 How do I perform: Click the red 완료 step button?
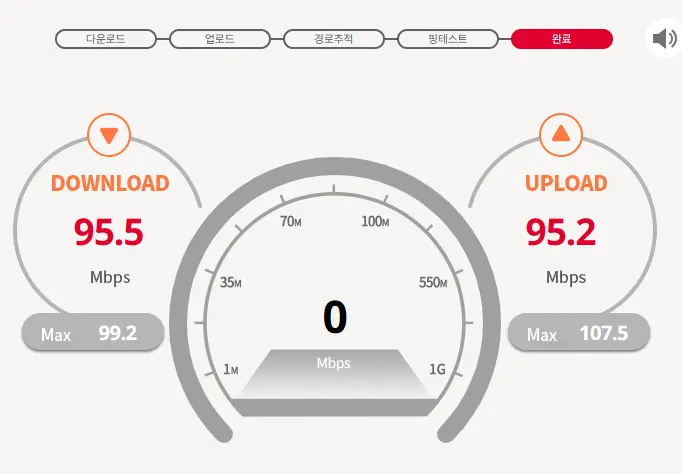click(562, 39)
